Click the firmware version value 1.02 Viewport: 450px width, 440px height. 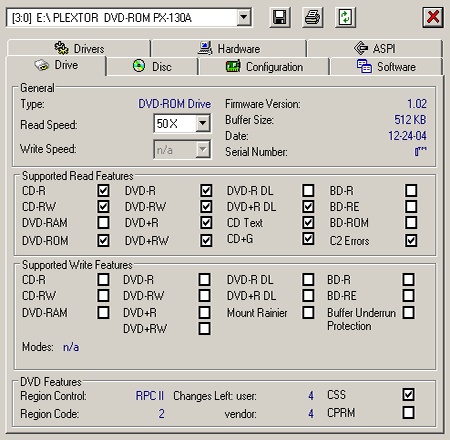(417, 104)
